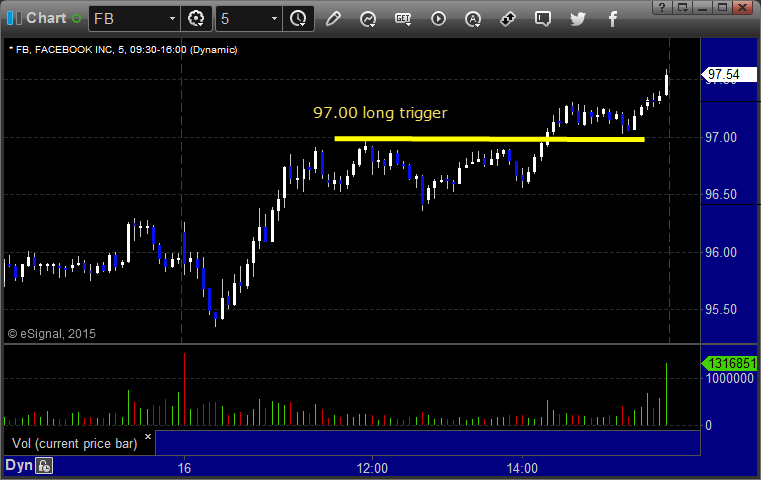Share chart via Facebook icon
Screen dimensions: 761x480
(x=613, y=19)
